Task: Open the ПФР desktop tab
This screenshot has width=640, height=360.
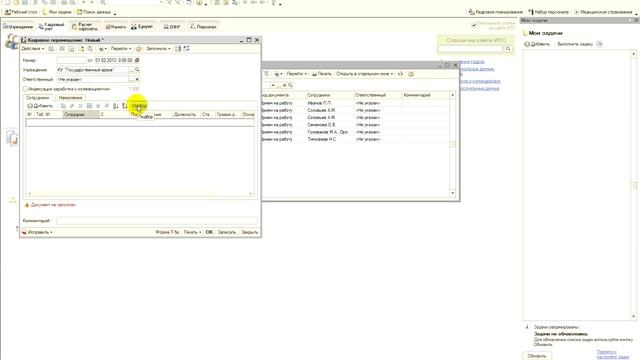Action: (172, 27)
